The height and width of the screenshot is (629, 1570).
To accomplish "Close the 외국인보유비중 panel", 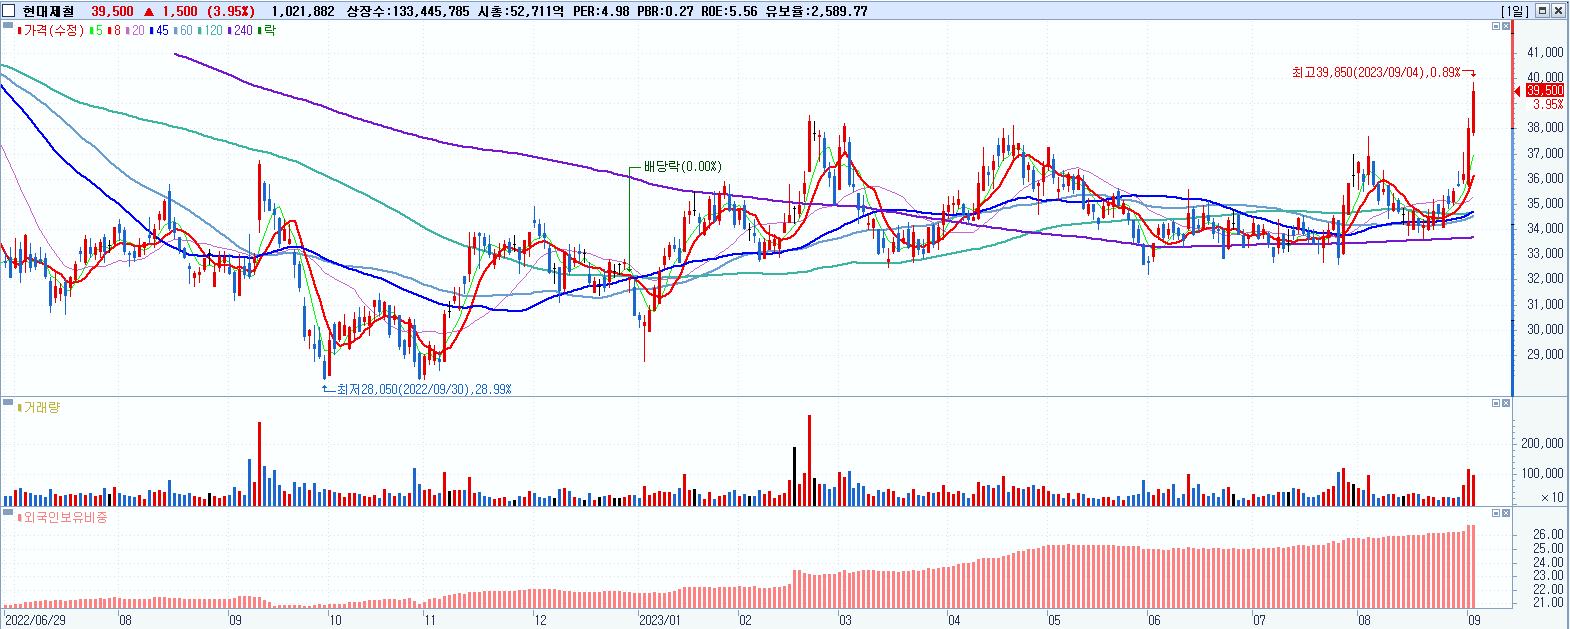I will tap(1506, 513).
